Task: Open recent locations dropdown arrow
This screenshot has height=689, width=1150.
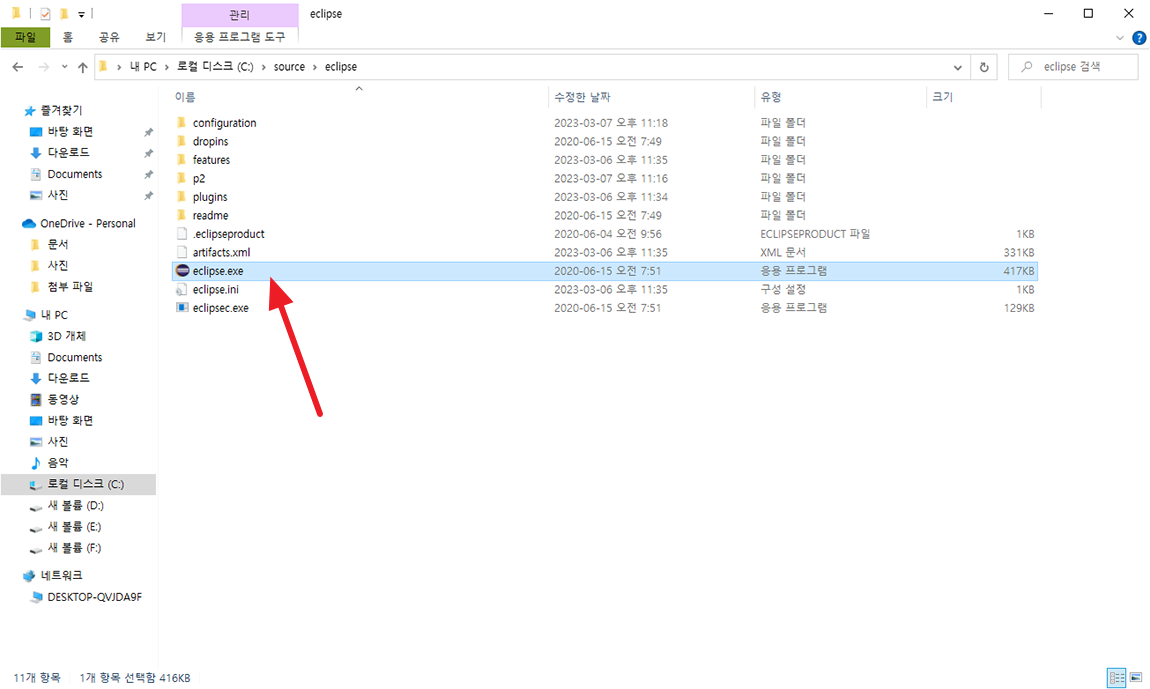Action: (65, 67)
